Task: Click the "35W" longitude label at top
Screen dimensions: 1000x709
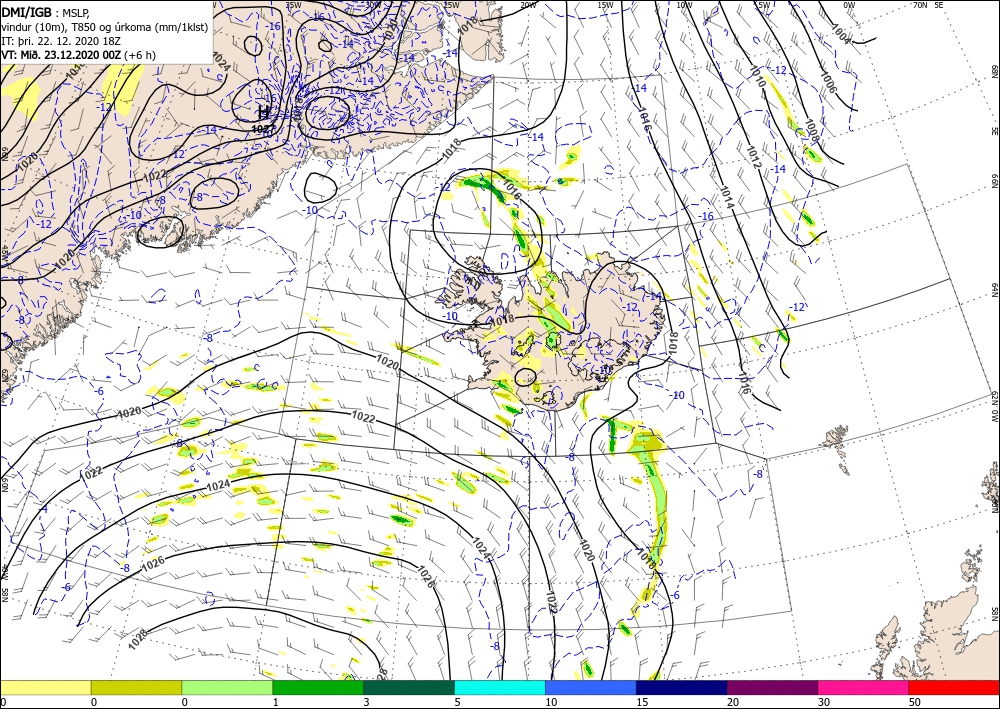Action: 293,5
